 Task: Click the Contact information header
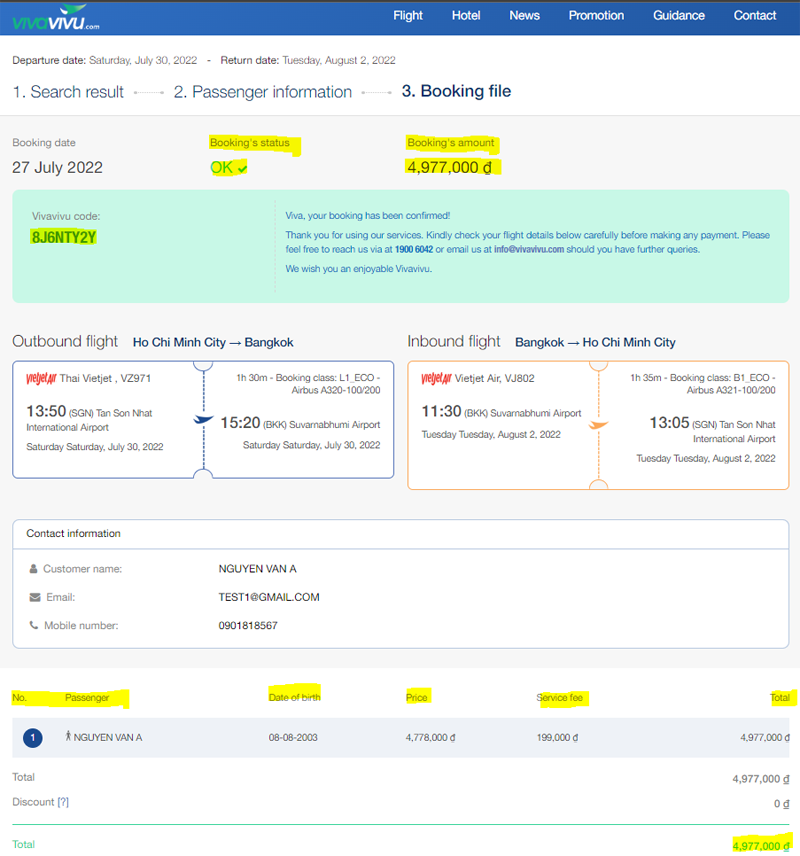pos(73,533)
